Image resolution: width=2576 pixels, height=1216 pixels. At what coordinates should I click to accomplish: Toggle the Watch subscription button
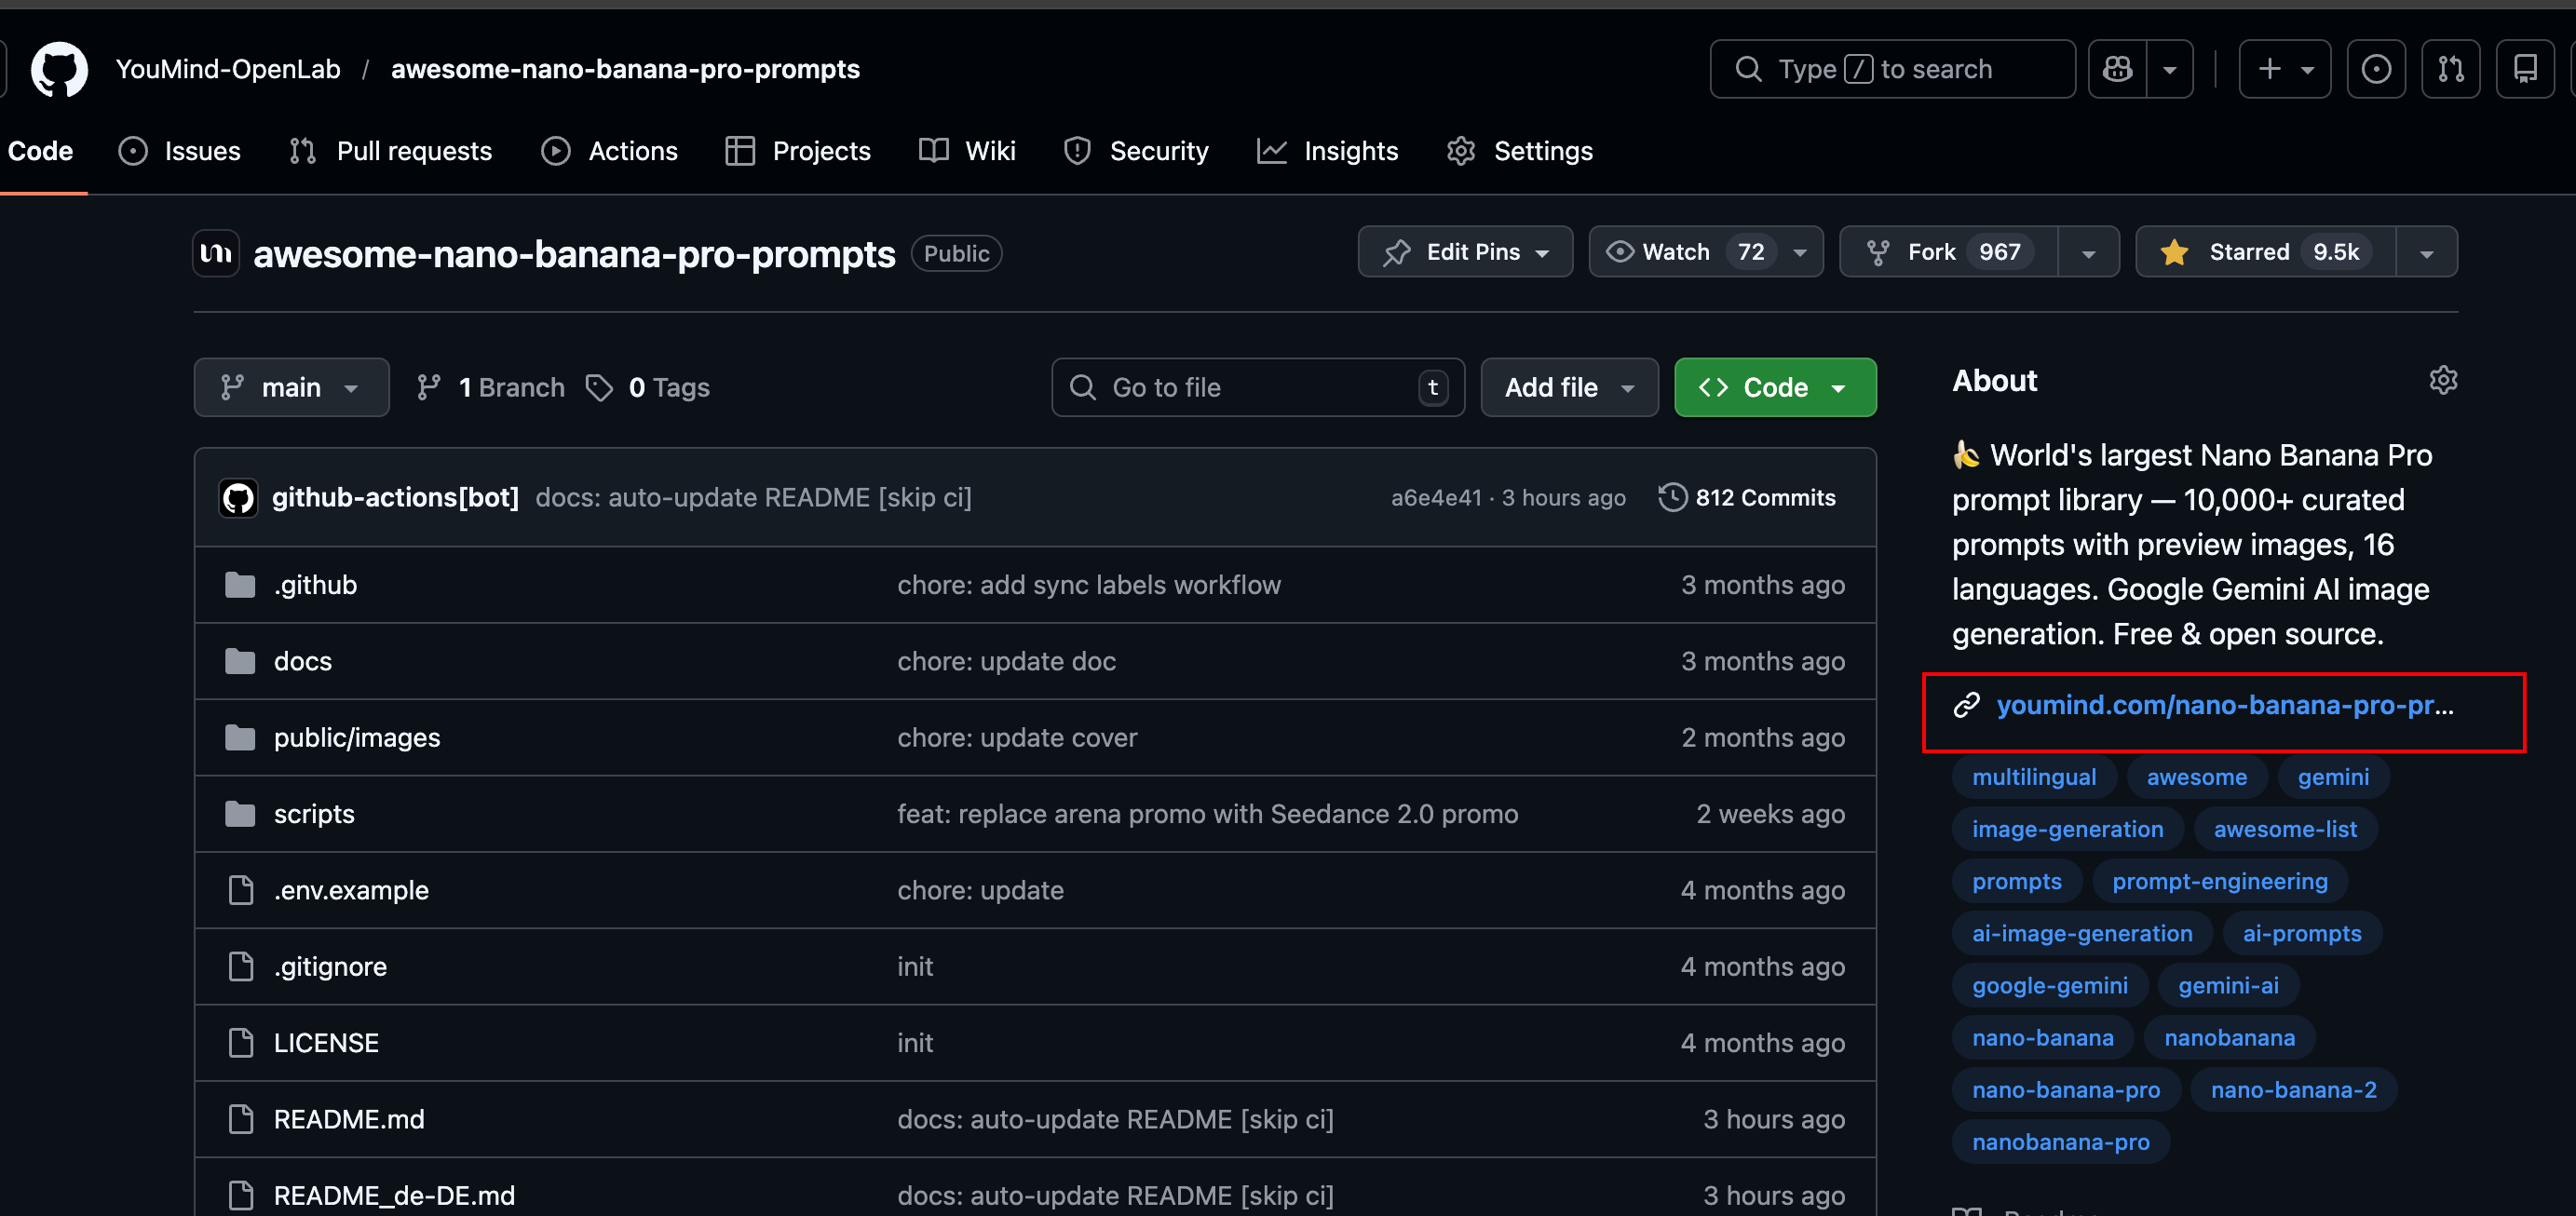(1706, 252)
